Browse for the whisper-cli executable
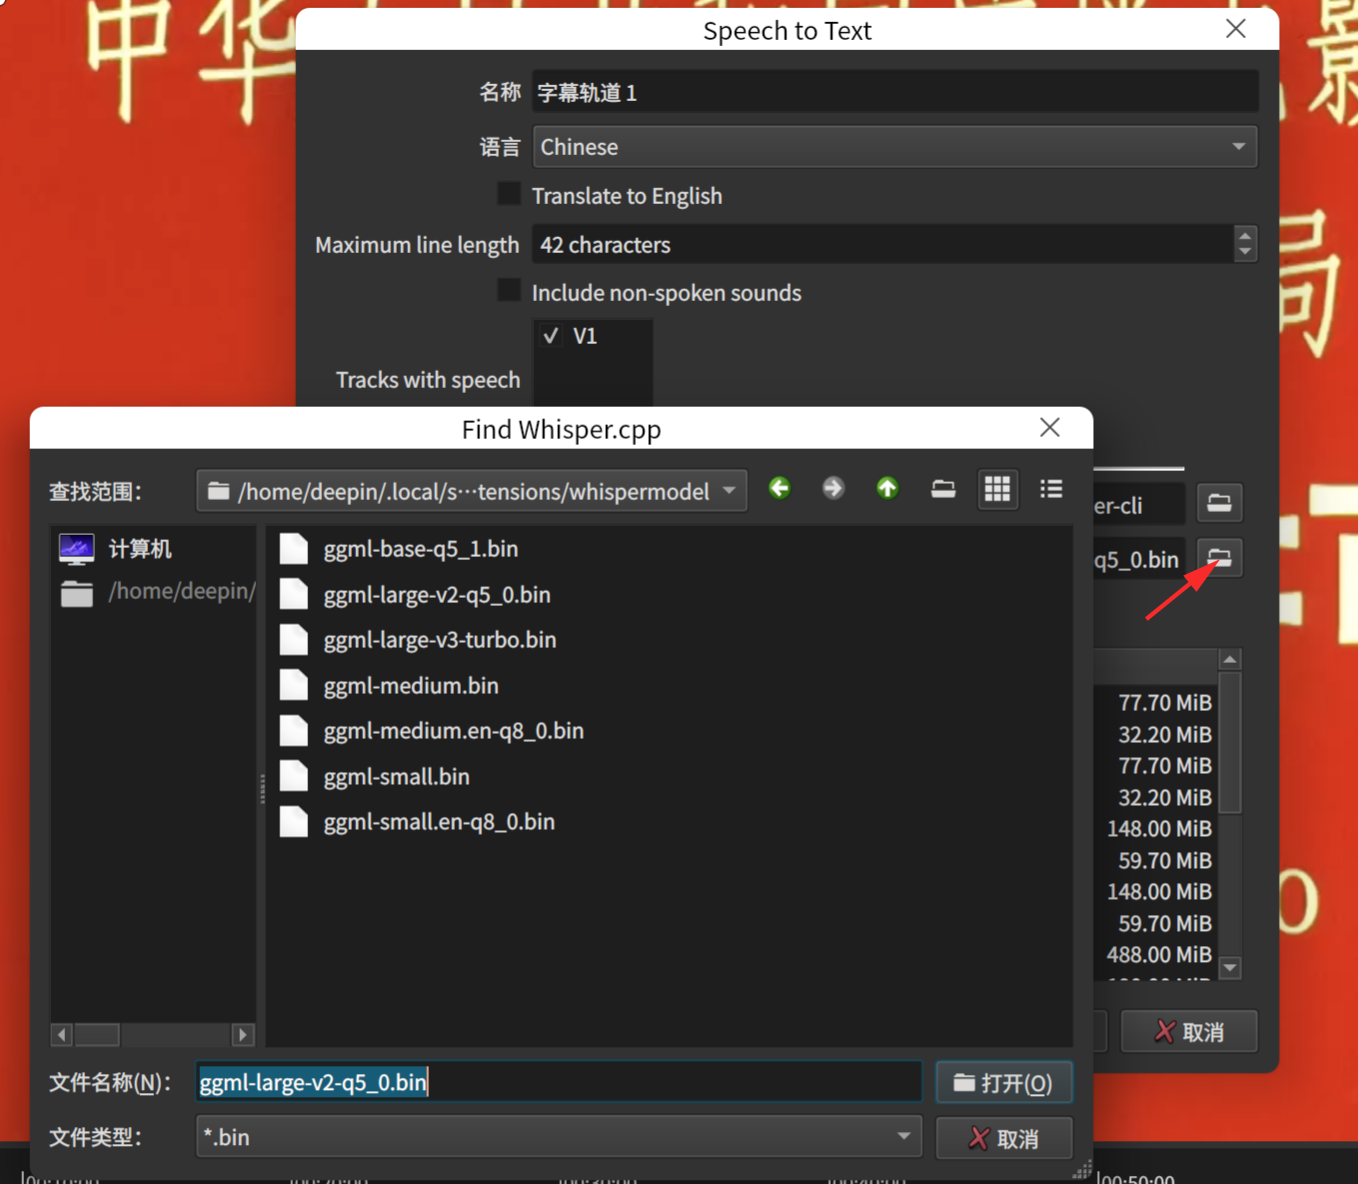 pos(1219,503)
